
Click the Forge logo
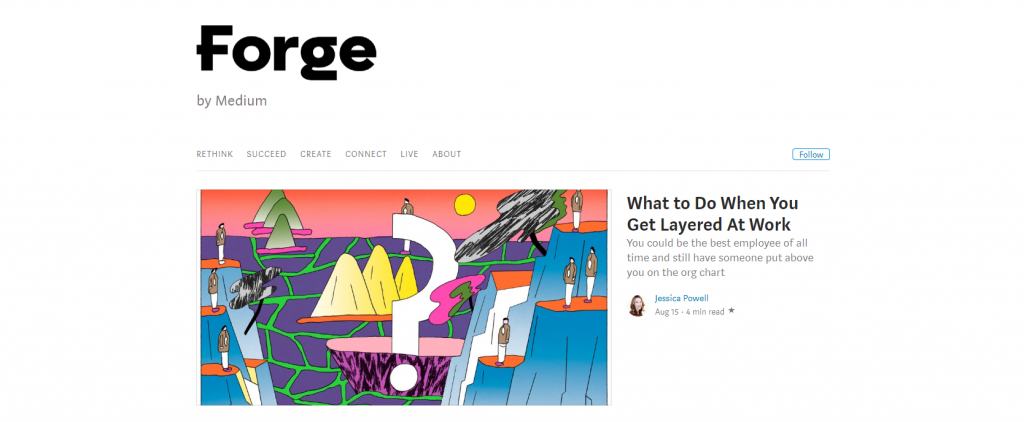[x=286, y=52]
